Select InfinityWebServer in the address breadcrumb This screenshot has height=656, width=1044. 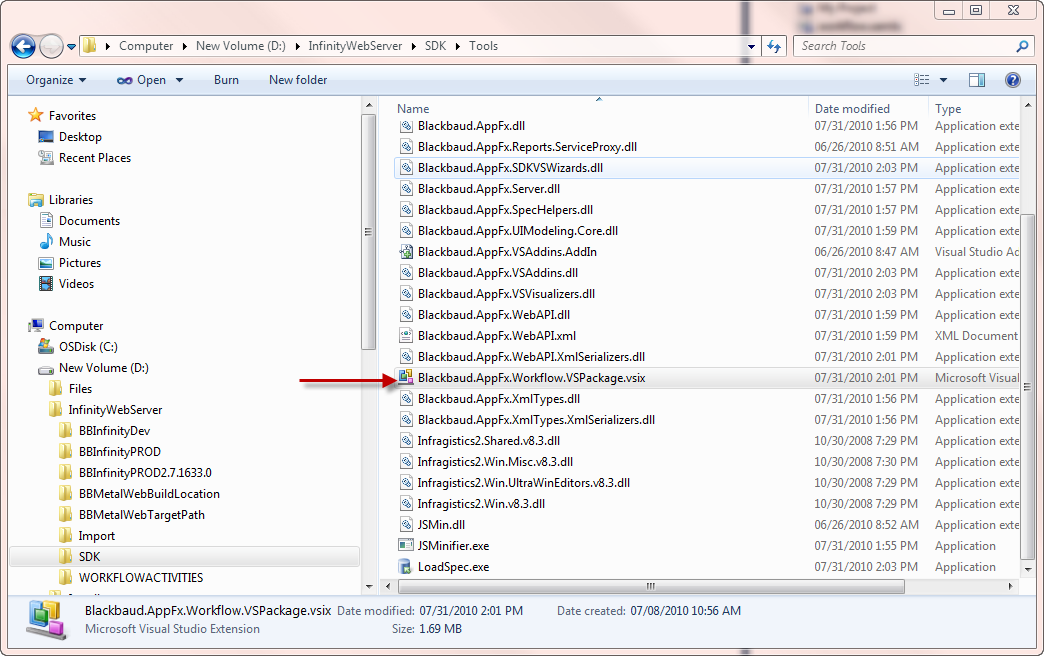tap(355, 46)
